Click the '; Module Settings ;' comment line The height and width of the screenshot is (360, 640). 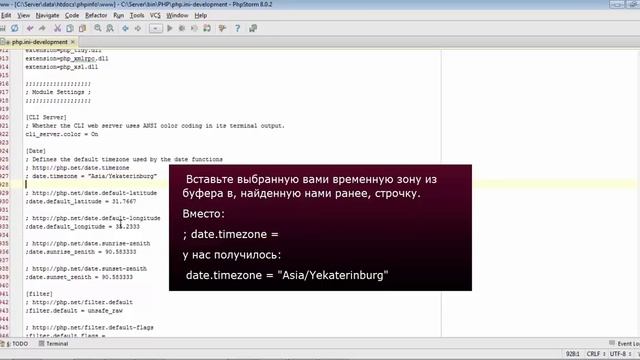[x=58, y=92]
